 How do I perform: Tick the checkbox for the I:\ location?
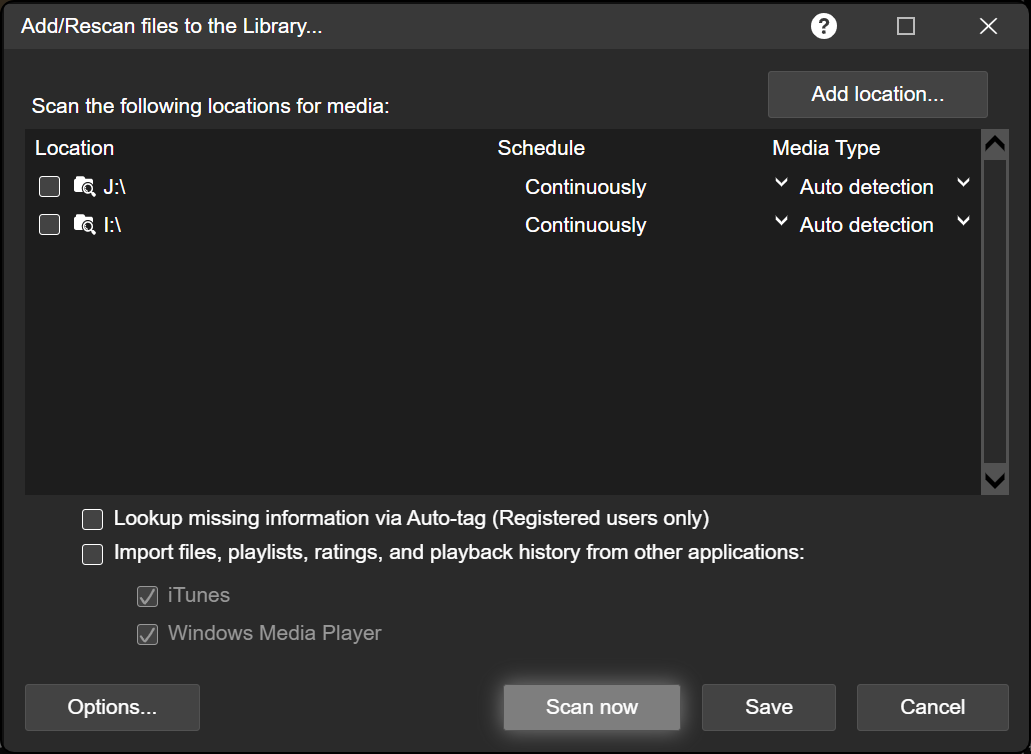coord(49,225)
